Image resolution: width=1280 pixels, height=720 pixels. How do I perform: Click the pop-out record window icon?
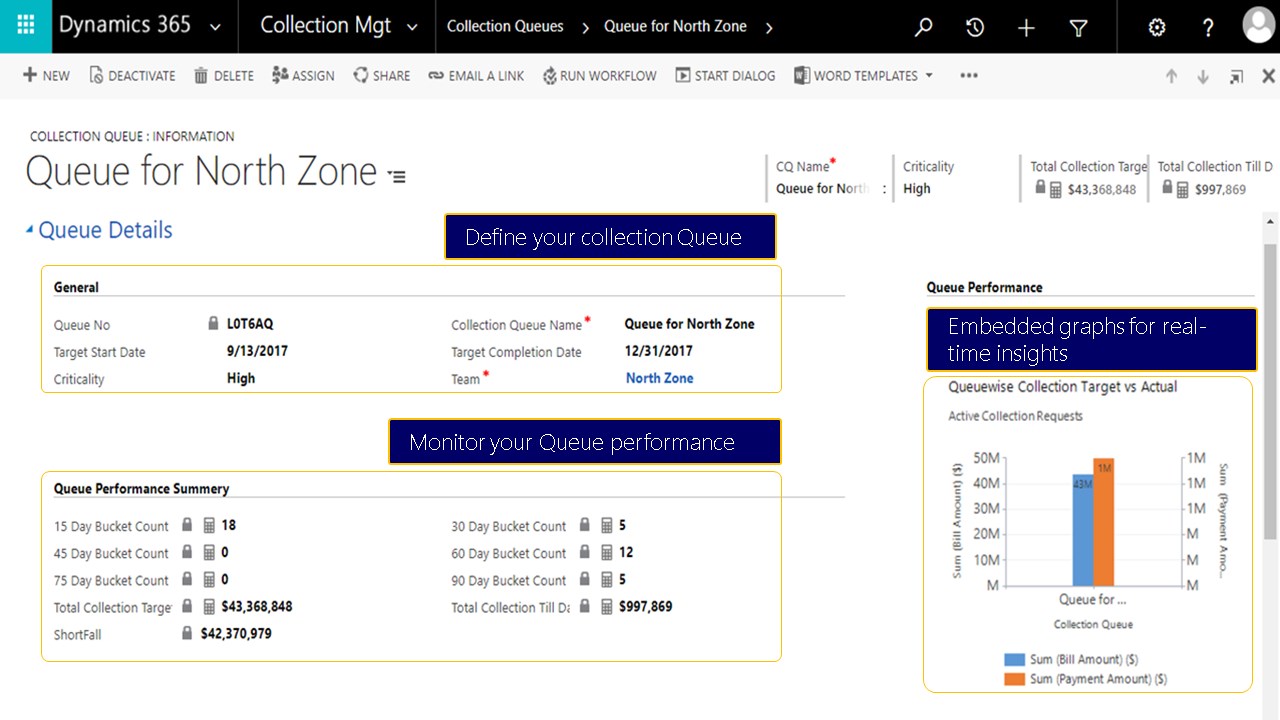(x=1237, y=76)
